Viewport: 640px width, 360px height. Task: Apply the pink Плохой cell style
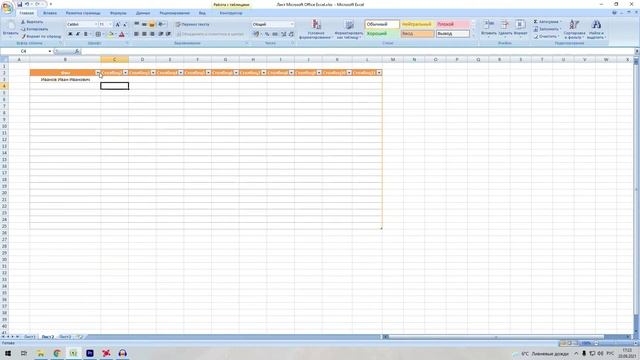click(x=452, y=24)
